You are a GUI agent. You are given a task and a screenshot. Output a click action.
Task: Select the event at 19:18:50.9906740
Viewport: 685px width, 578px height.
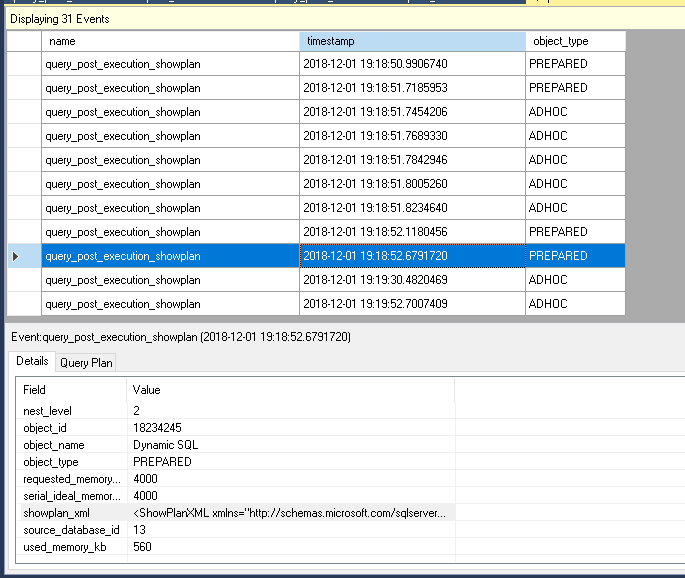coord(411,64)
